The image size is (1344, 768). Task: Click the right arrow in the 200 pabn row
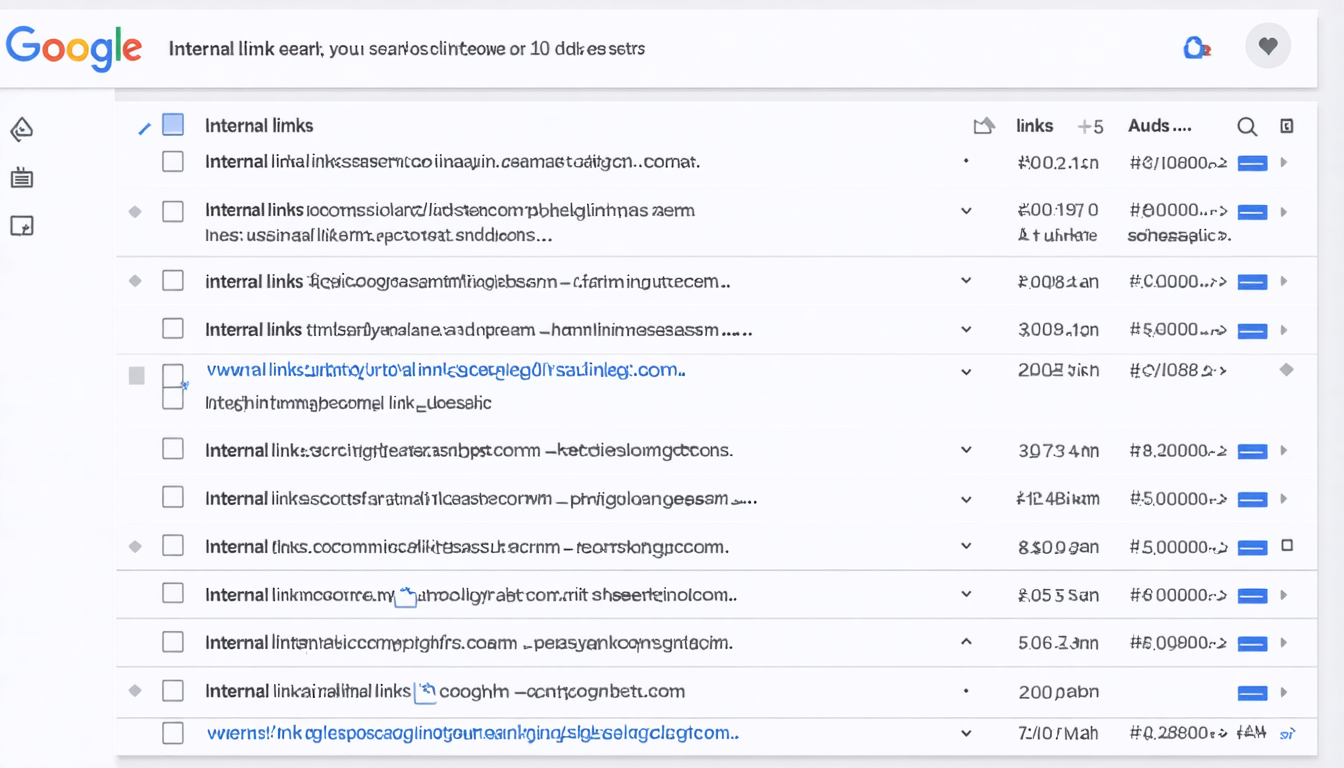click(x=1284, y=692)
